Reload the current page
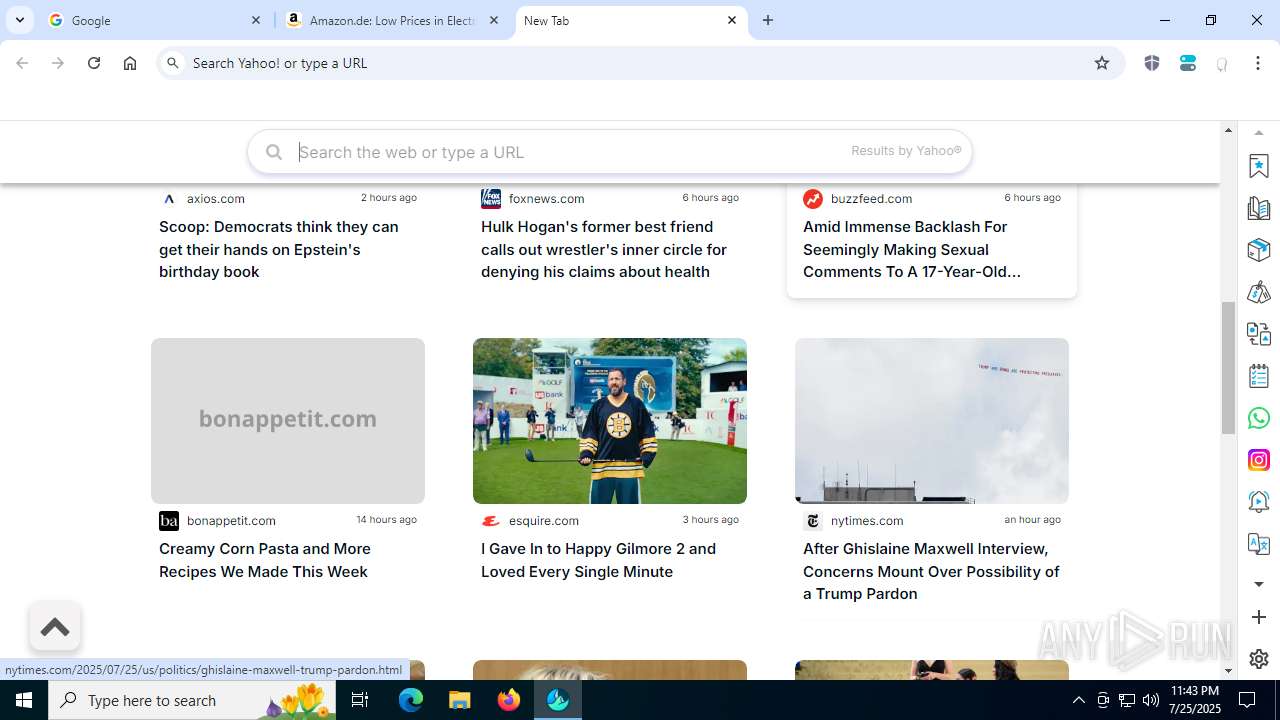Image resolution: width=1280 pixels, height=720 pixels. point(94,63)
